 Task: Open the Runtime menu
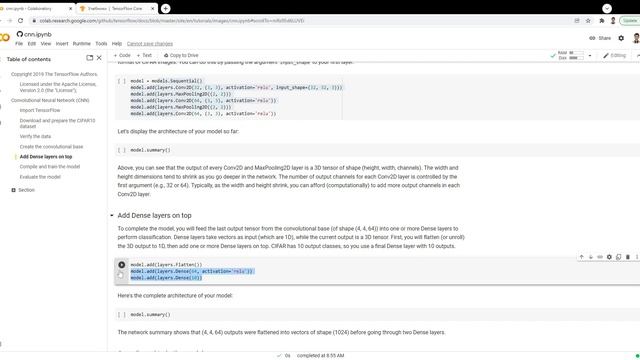pos(82,44)
